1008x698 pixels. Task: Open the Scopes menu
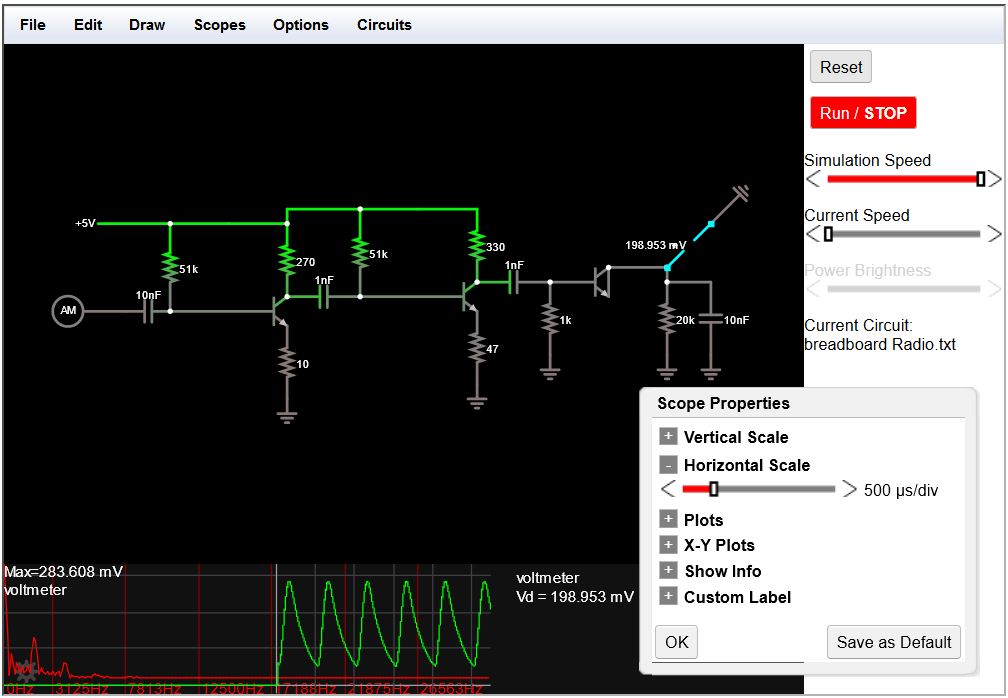click(219, 25)
